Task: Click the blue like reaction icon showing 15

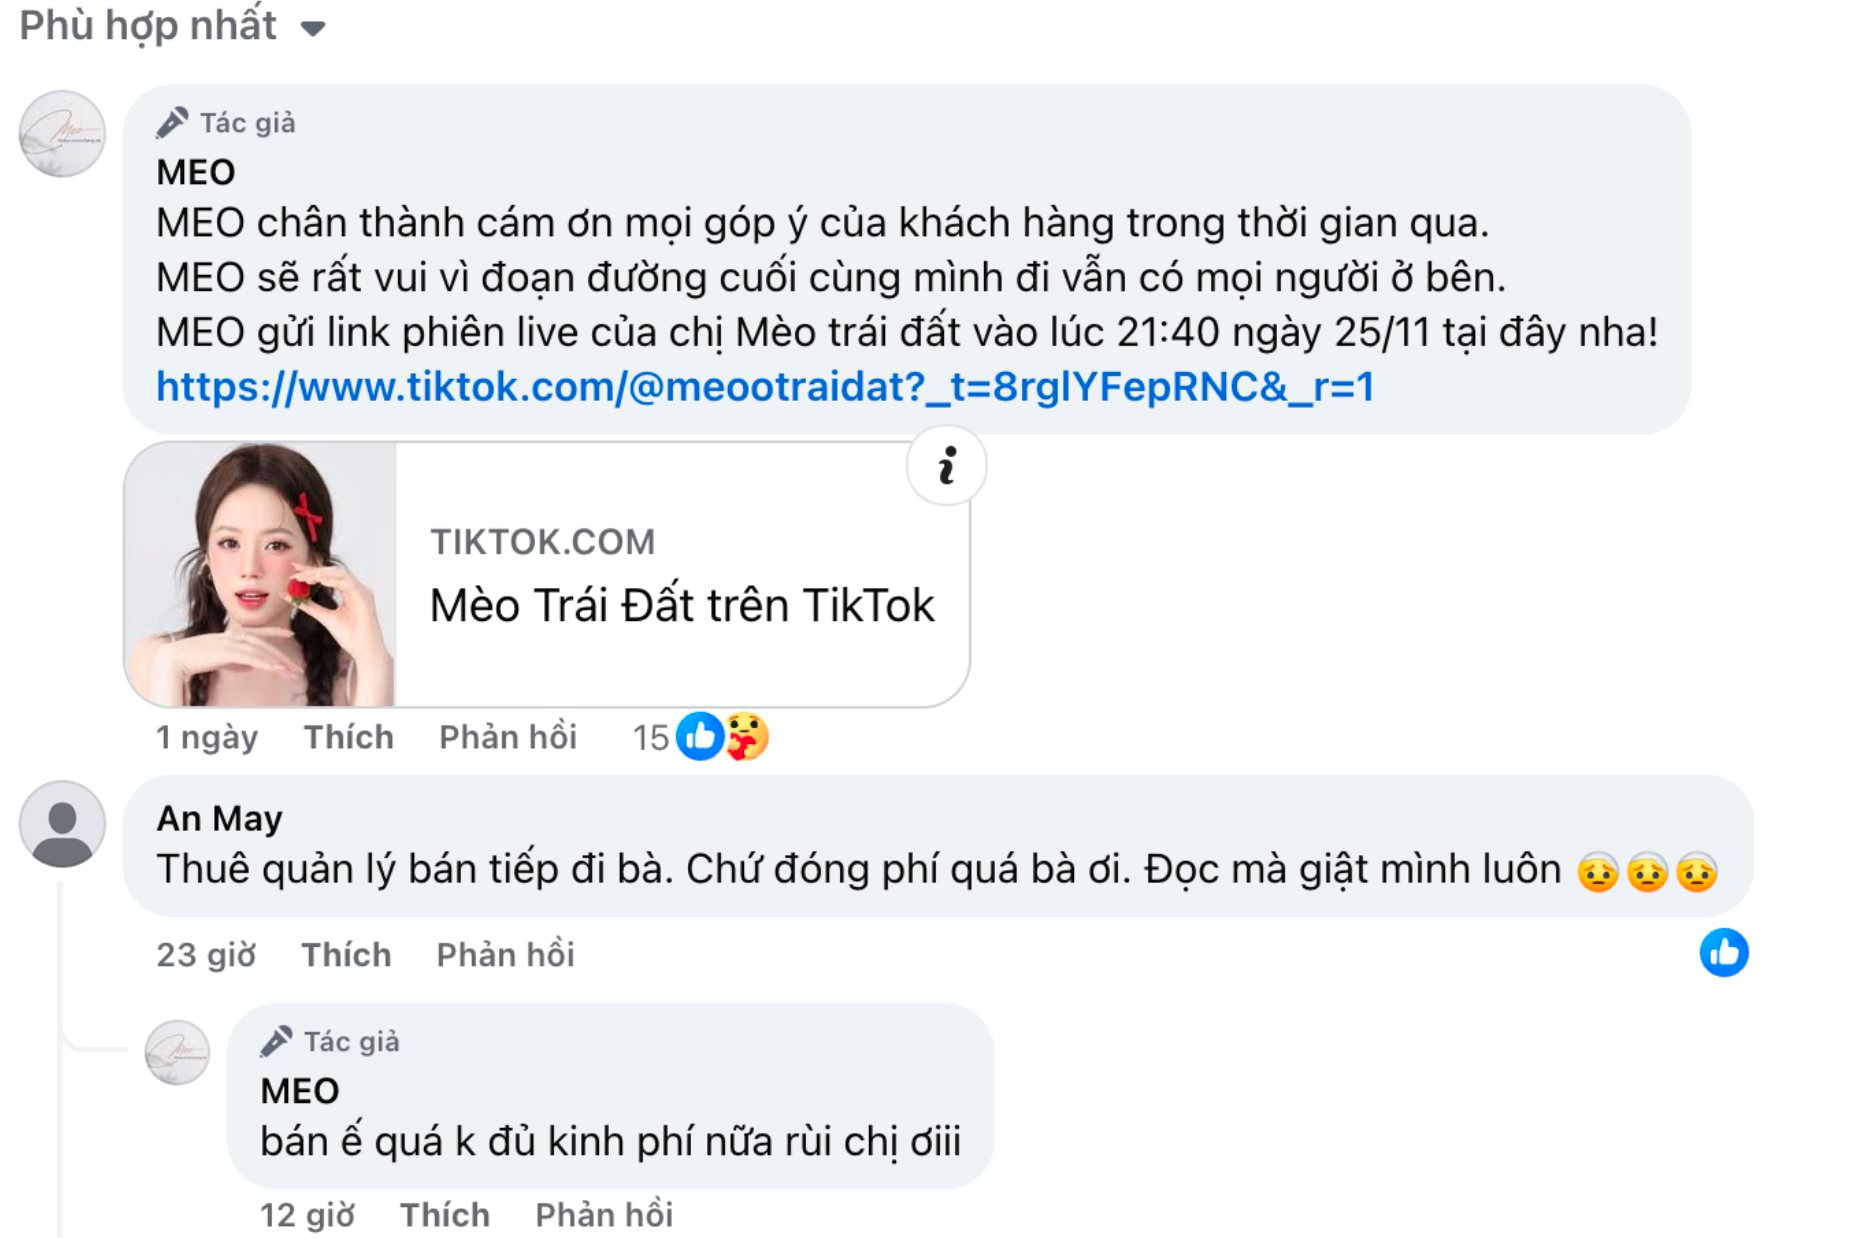Action: 699,737
